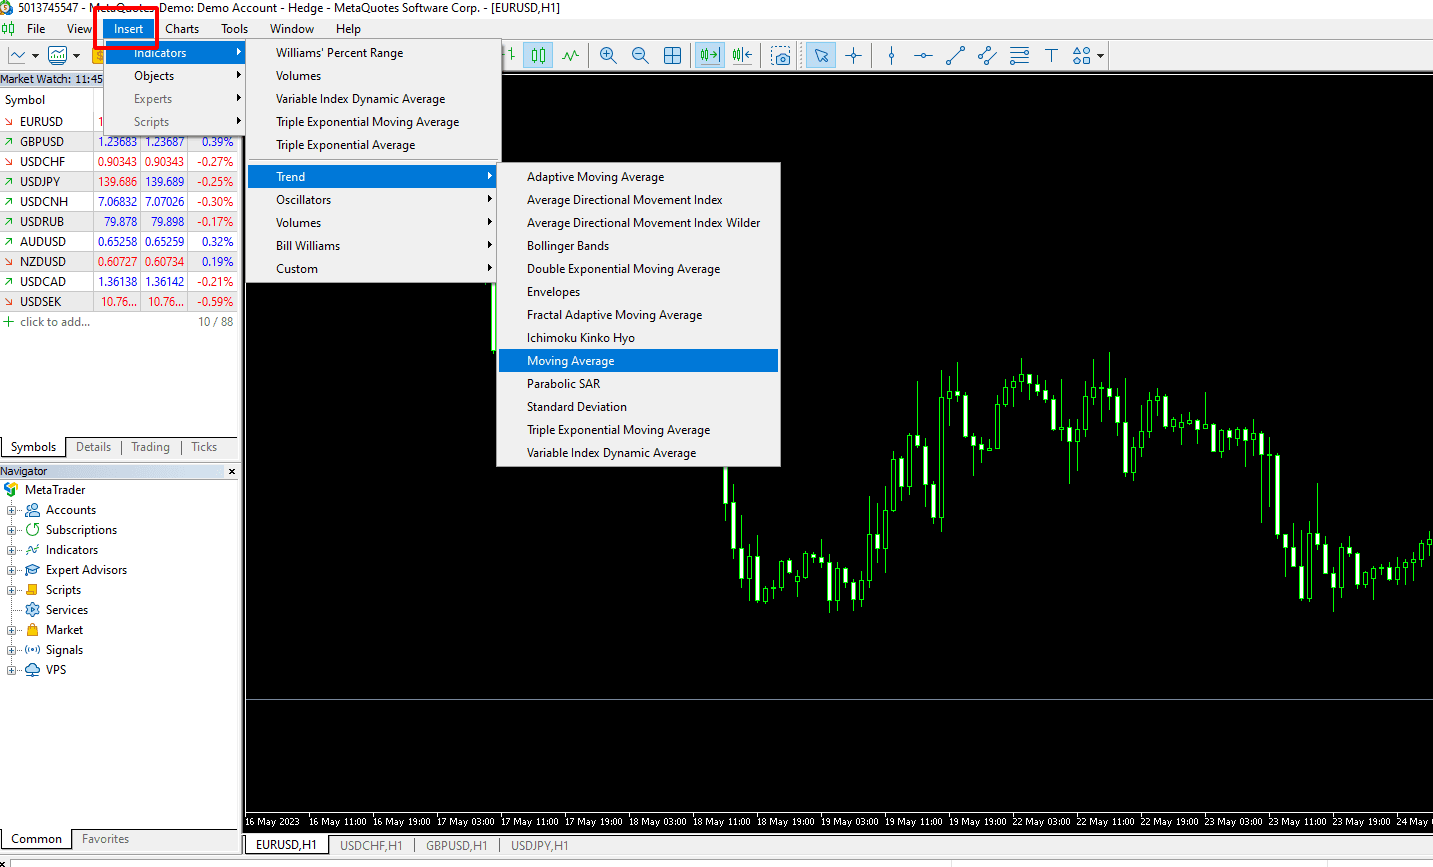Activate the crosshair tool
The image size is (1433, 867).
tap(853, 55)
